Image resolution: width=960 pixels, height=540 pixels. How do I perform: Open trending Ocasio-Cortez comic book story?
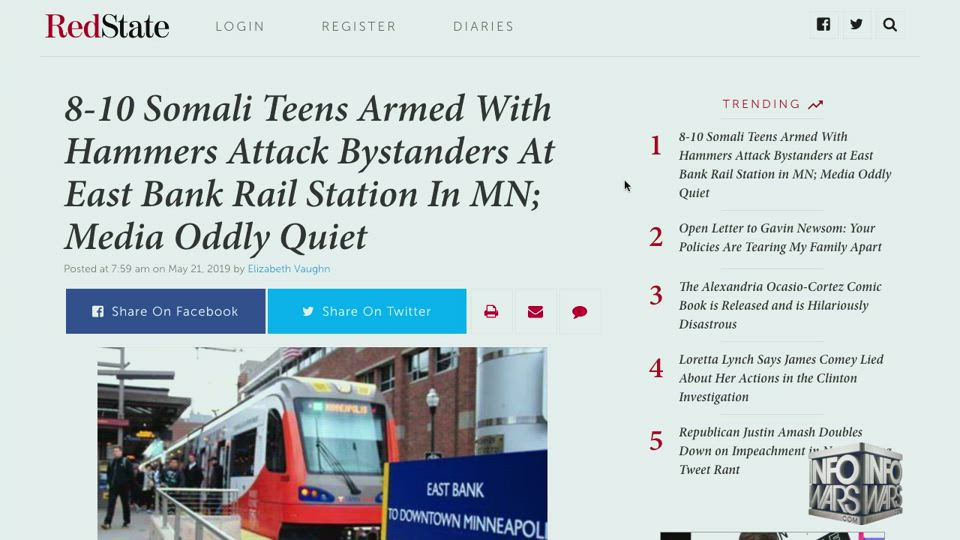point(780,306)
